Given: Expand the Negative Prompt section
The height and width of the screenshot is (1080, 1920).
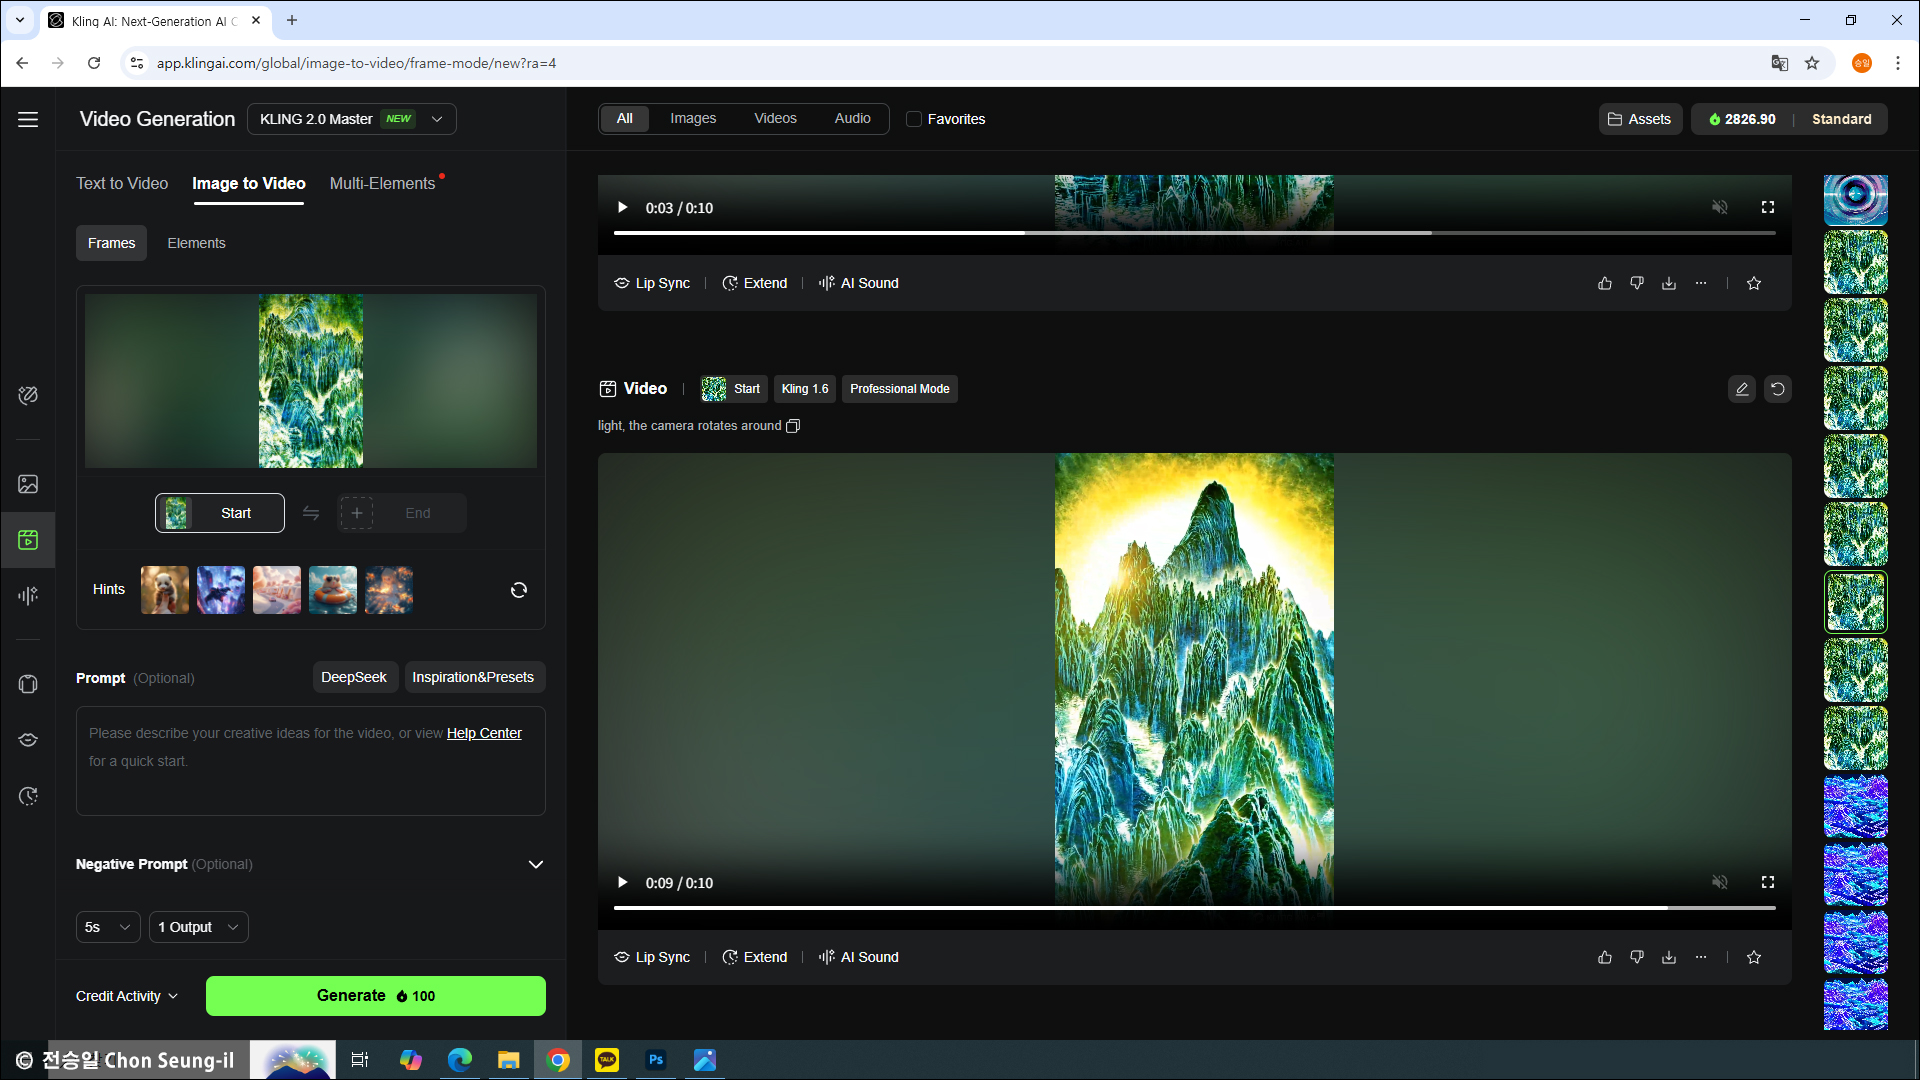Looking at the screenshot, I should coord(536,864).
